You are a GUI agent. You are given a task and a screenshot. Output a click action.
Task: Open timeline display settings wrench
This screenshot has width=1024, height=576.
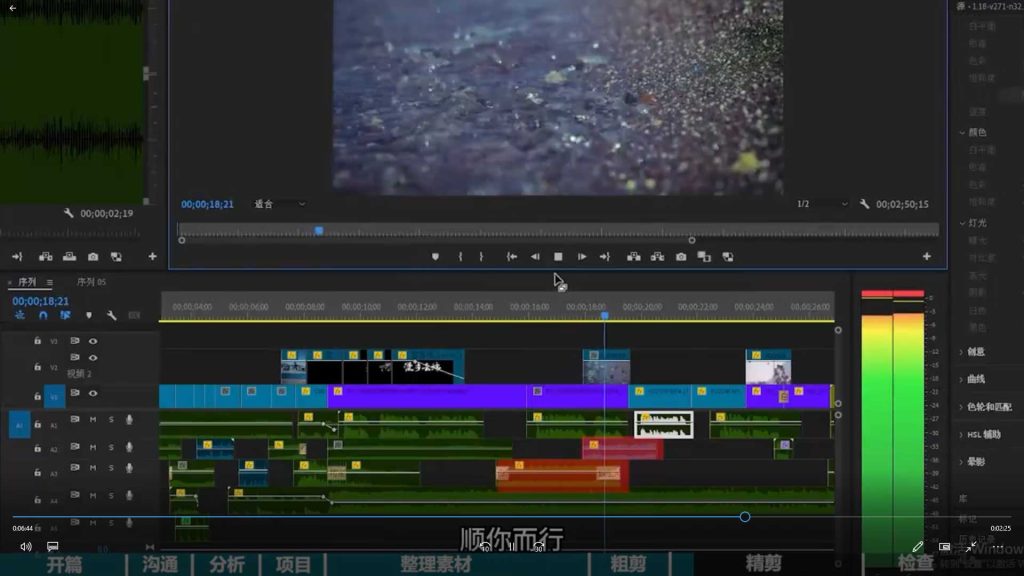(112, 315)
